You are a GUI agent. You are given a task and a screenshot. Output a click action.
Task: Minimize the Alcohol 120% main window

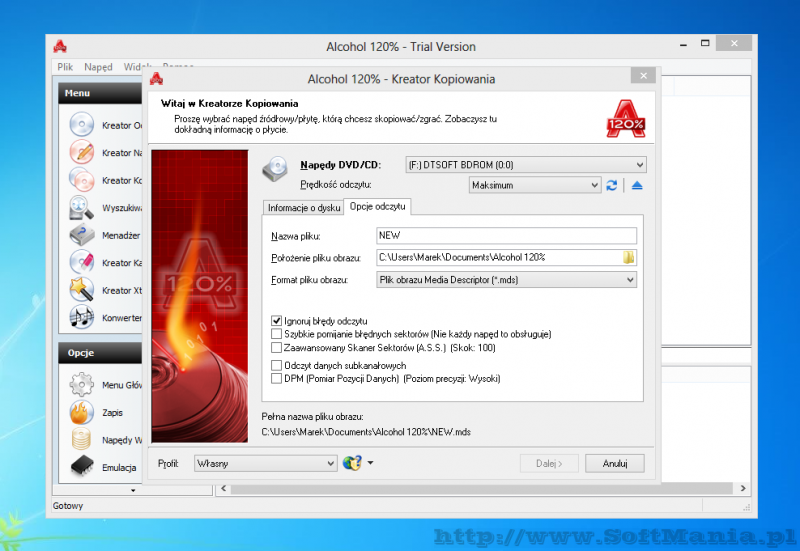(683, 44)
